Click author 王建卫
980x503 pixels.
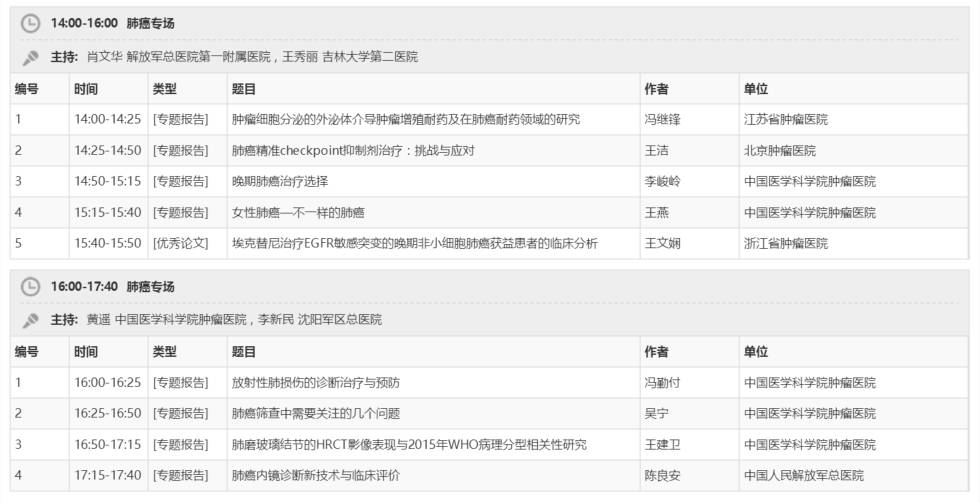pyautogui.click(x=662, y=444)
